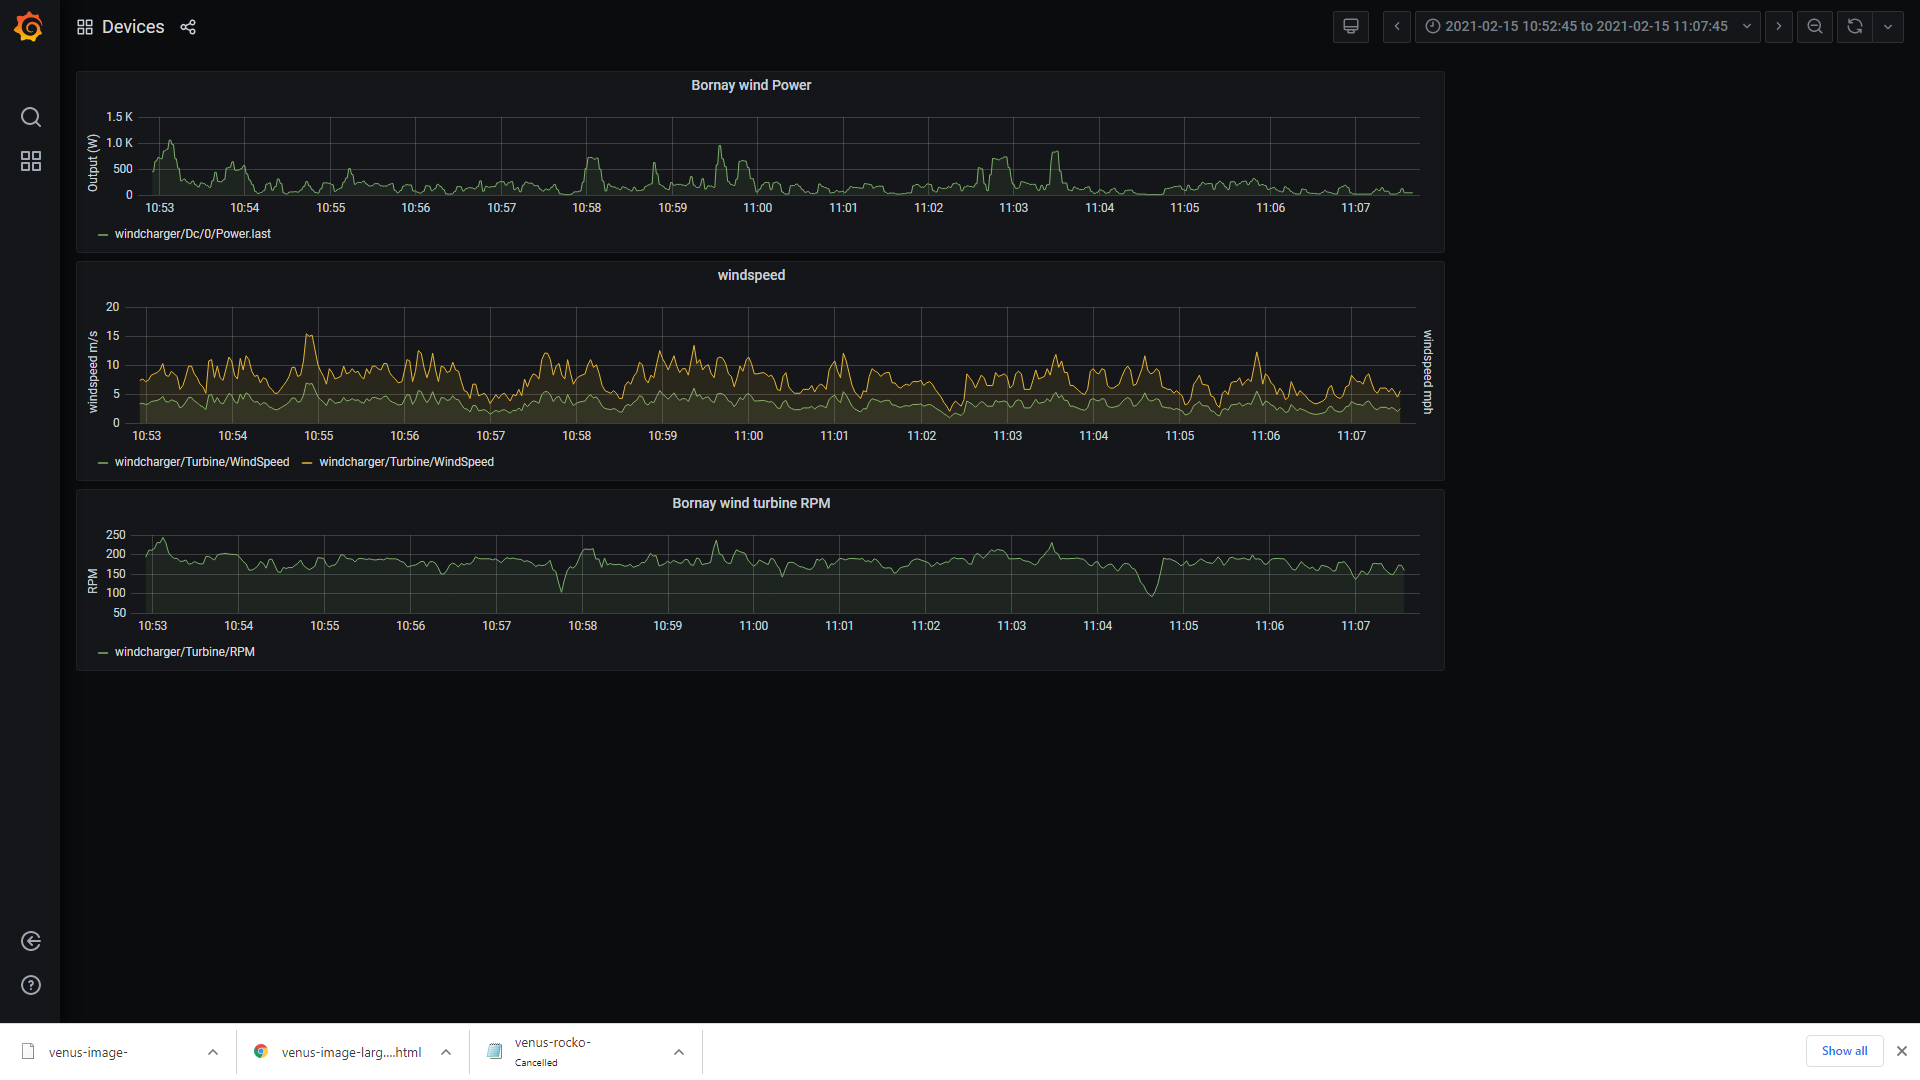Image resolution: width=1920 pixels, height=1080 pixels.
Task: Pick color for RPM series swatch
Action: tap(103, 653)
